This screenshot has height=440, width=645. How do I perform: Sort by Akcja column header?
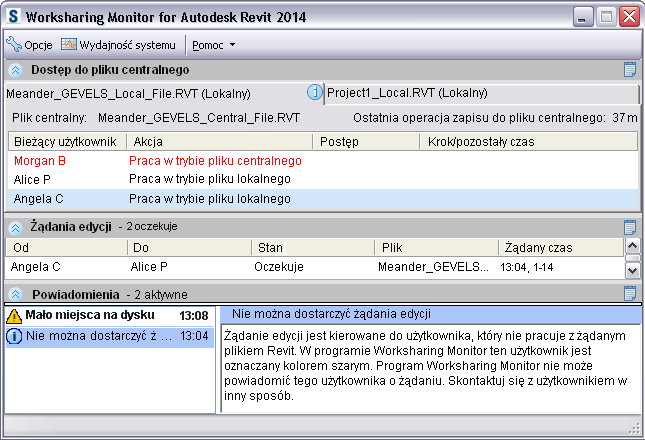point(220,142)
